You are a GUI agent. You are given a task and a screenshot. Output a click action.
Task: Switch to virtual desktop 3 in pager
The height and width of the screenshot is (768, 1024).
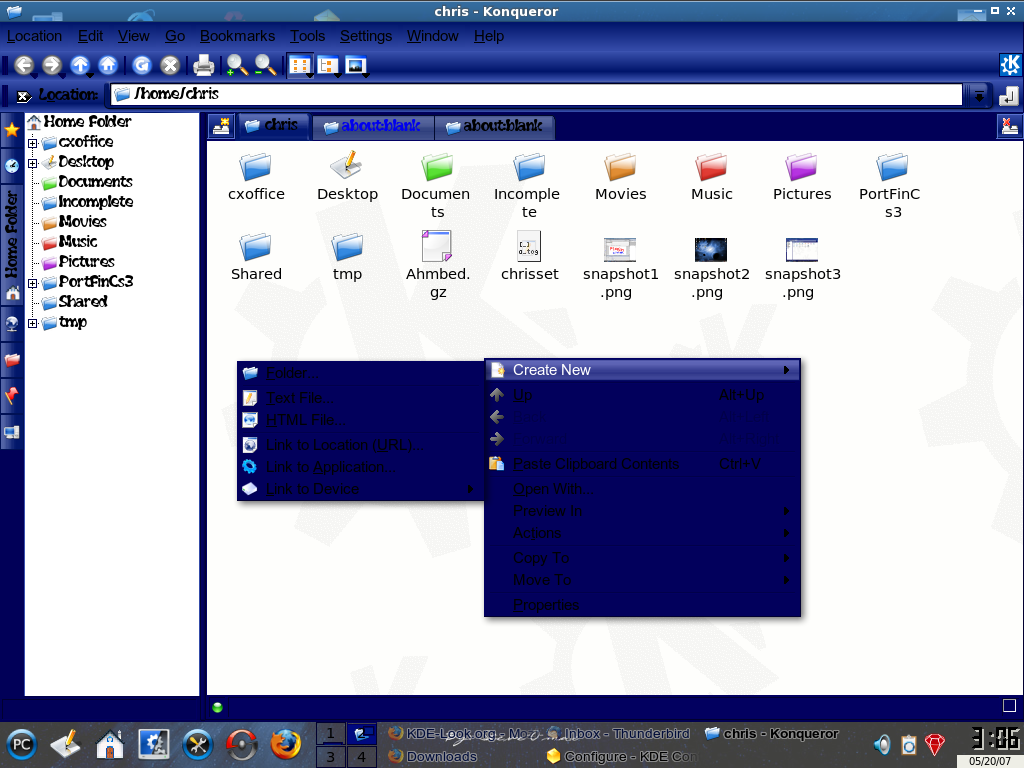pyautogui.click(x=330, y=756)
